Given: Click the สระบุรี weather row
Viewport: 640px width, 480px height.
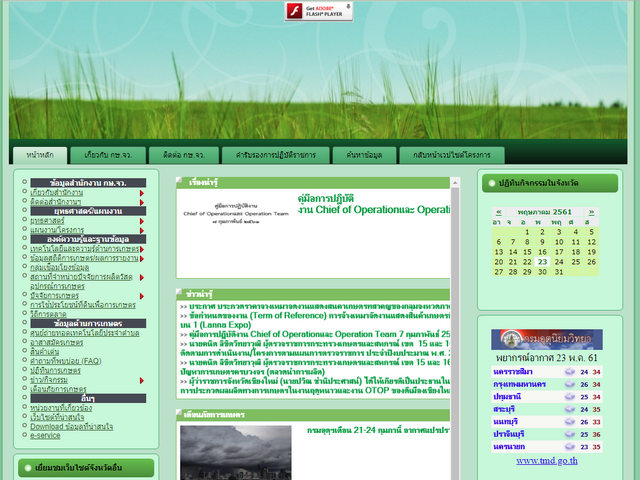Looking at the screenshot, I should pos(547,409).
